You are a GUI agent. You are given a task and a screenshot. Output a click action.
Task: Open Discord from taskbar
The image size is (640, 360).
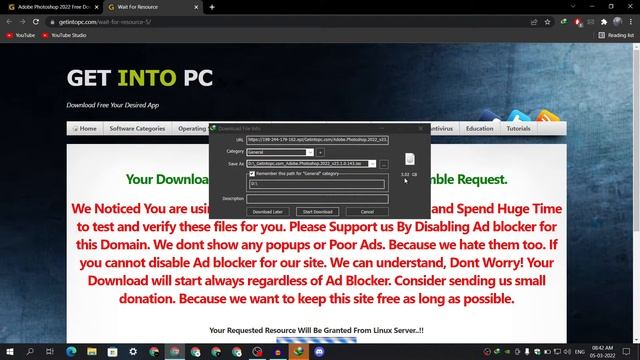319,352
